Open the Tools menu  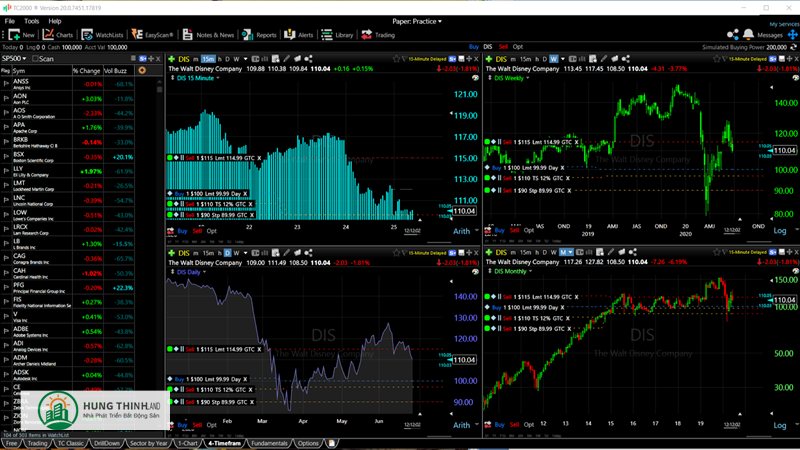click(32, 21)
